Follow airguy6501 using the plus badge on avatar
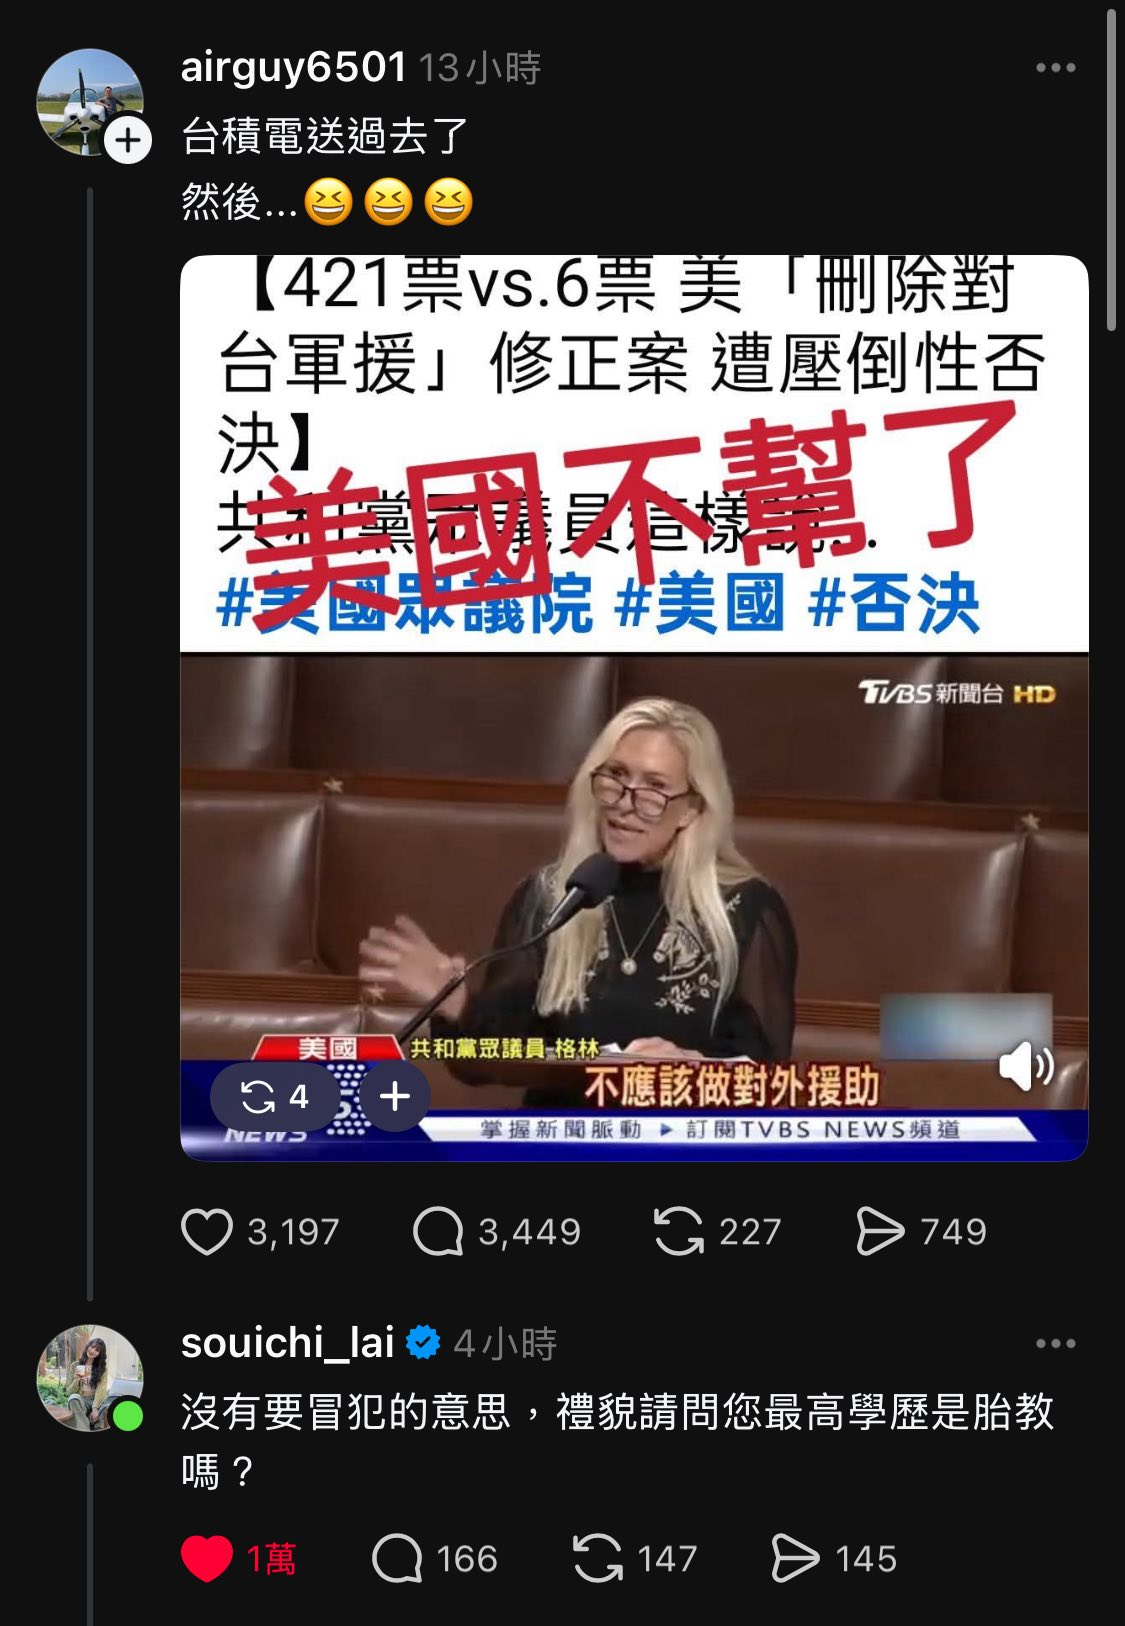 [x=127, y=141]
